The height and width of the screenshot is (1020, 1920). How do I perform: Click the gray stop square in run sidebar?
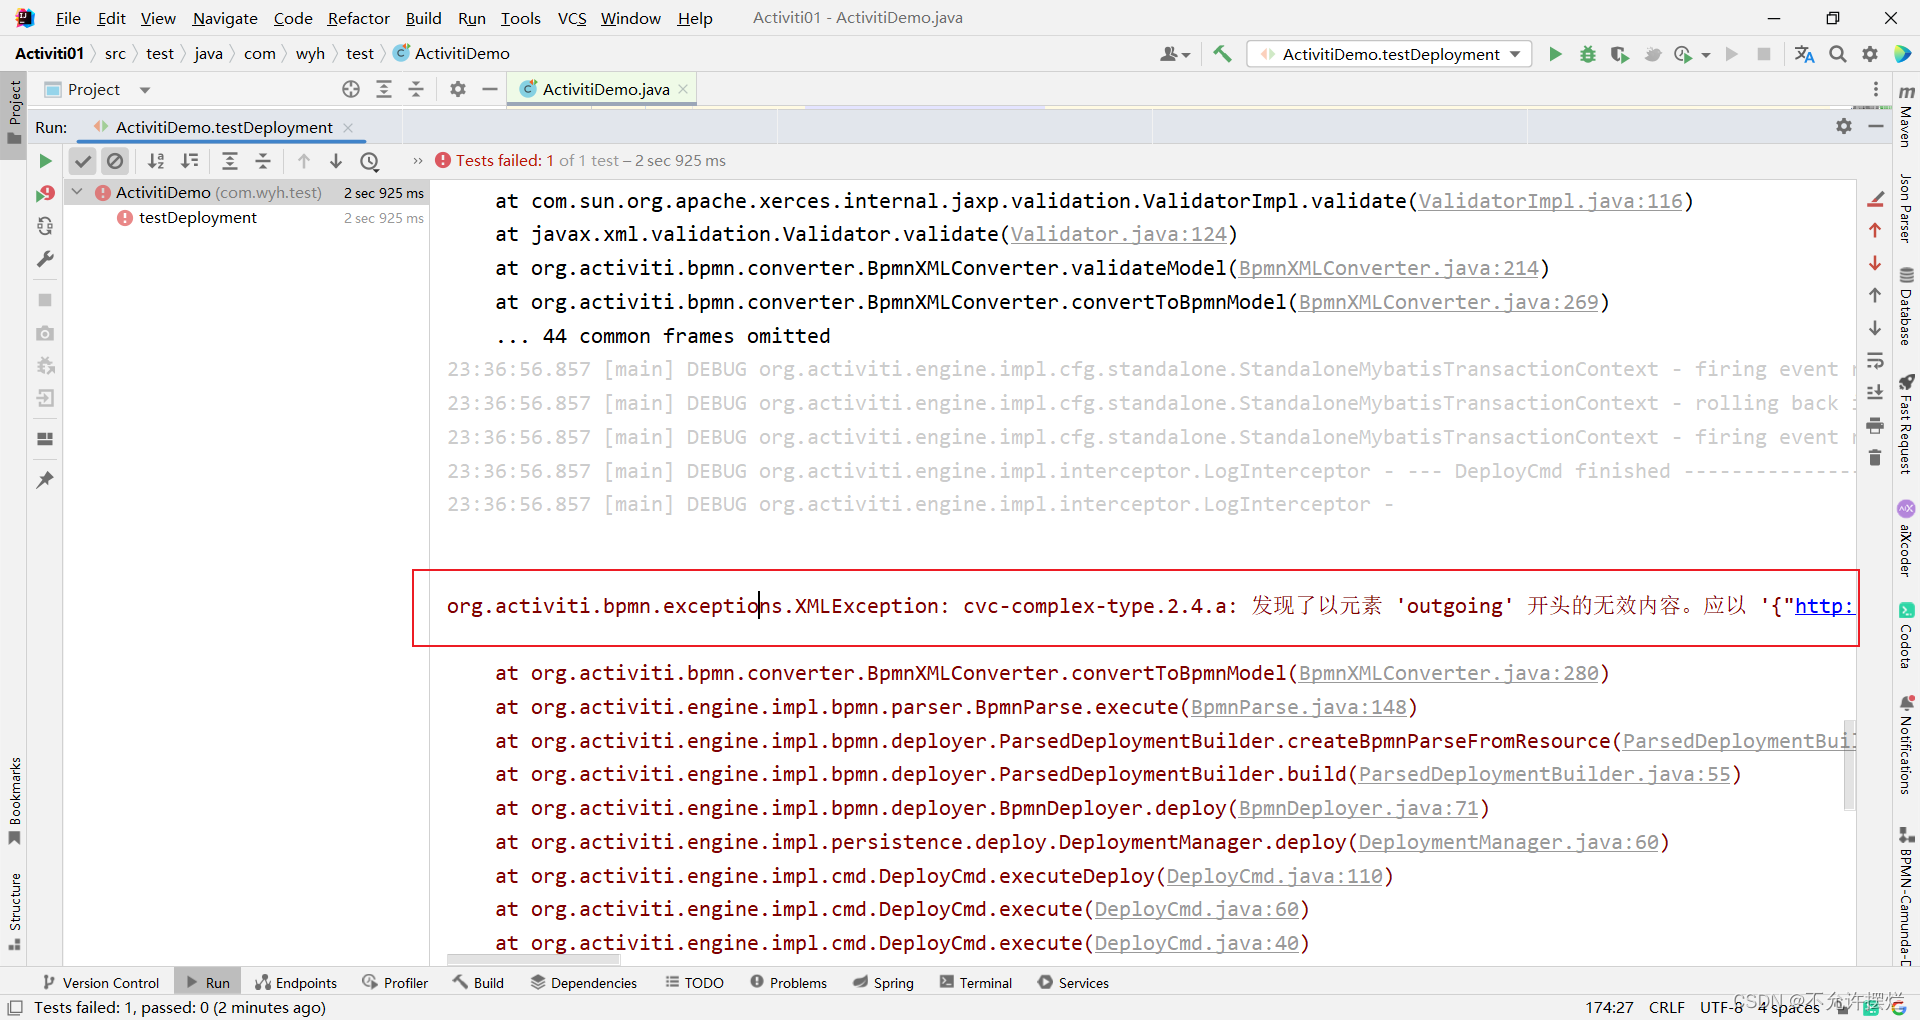[45, 300]
